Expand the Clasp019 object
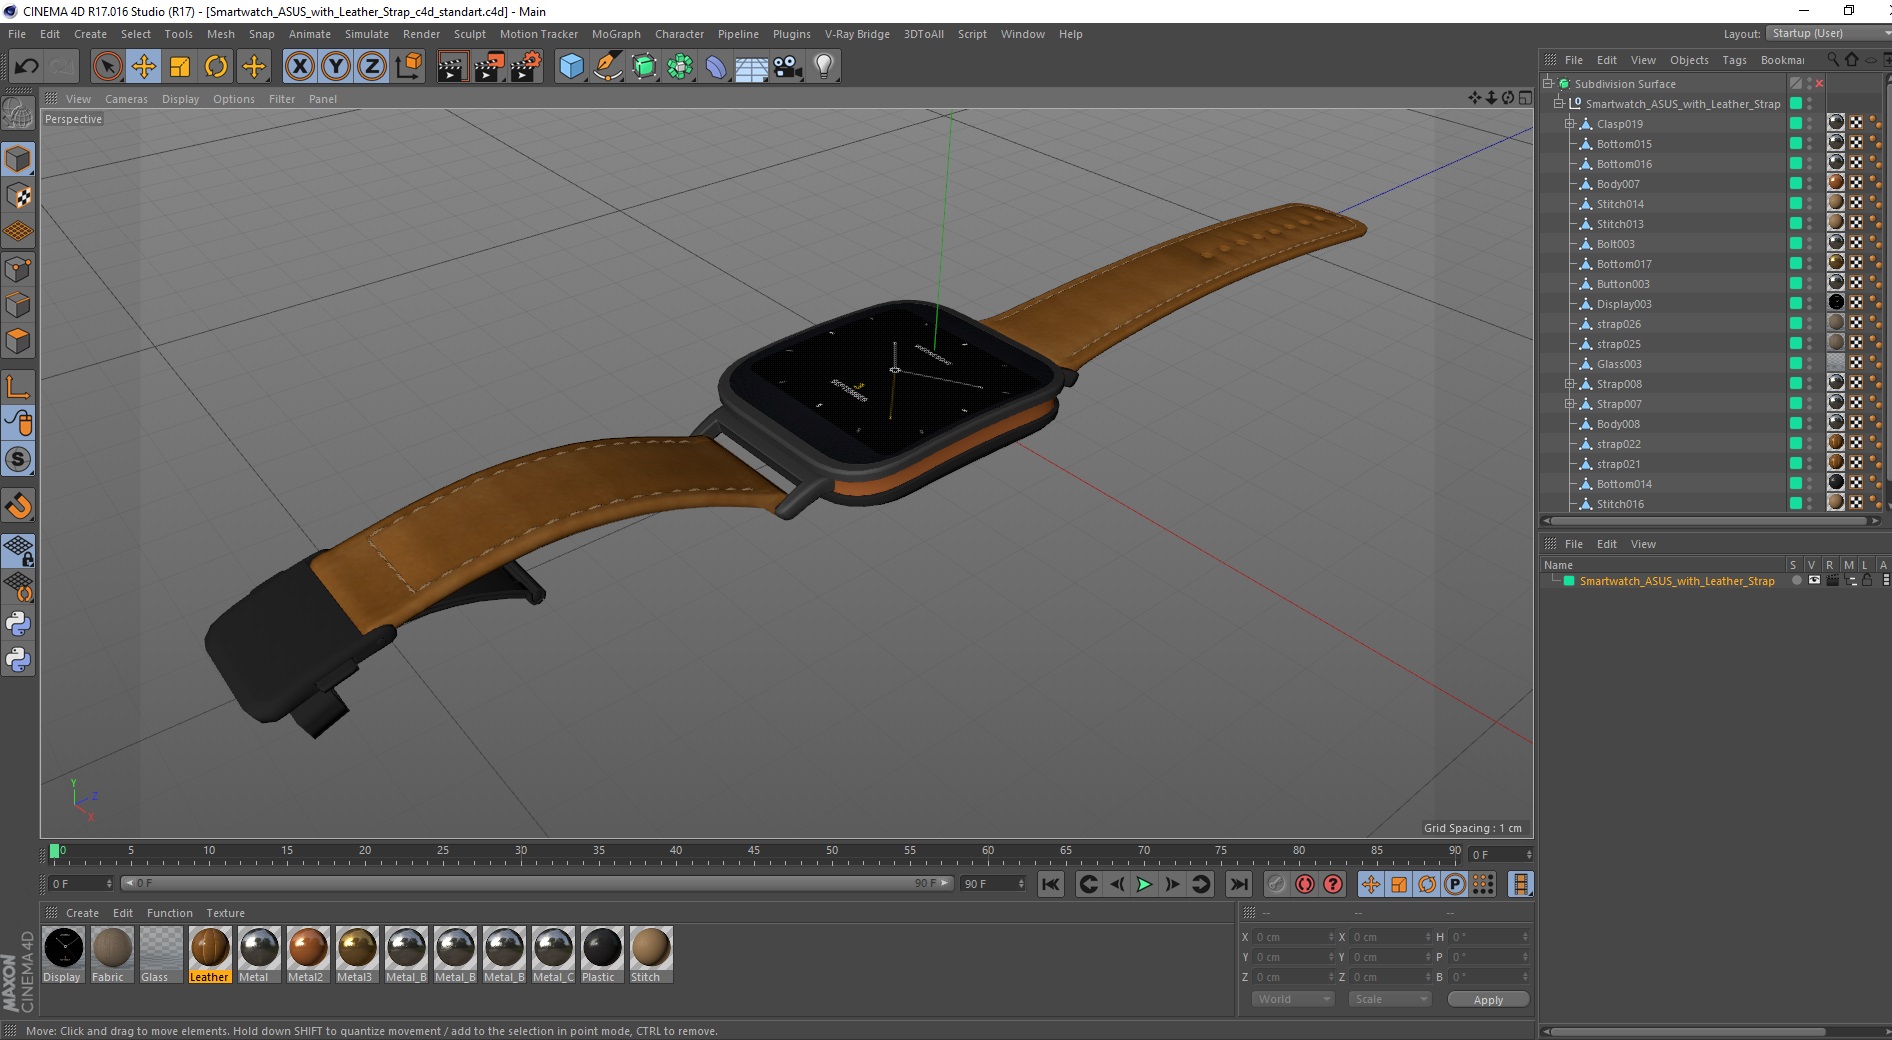Viewport: 1892px width, 1040px height. pos(1569,123)
